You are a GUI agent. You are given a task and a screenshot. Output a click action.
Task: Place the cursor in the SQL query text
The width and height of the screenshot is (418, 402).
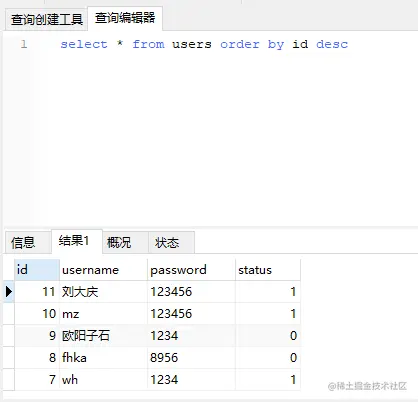point(204,44)
